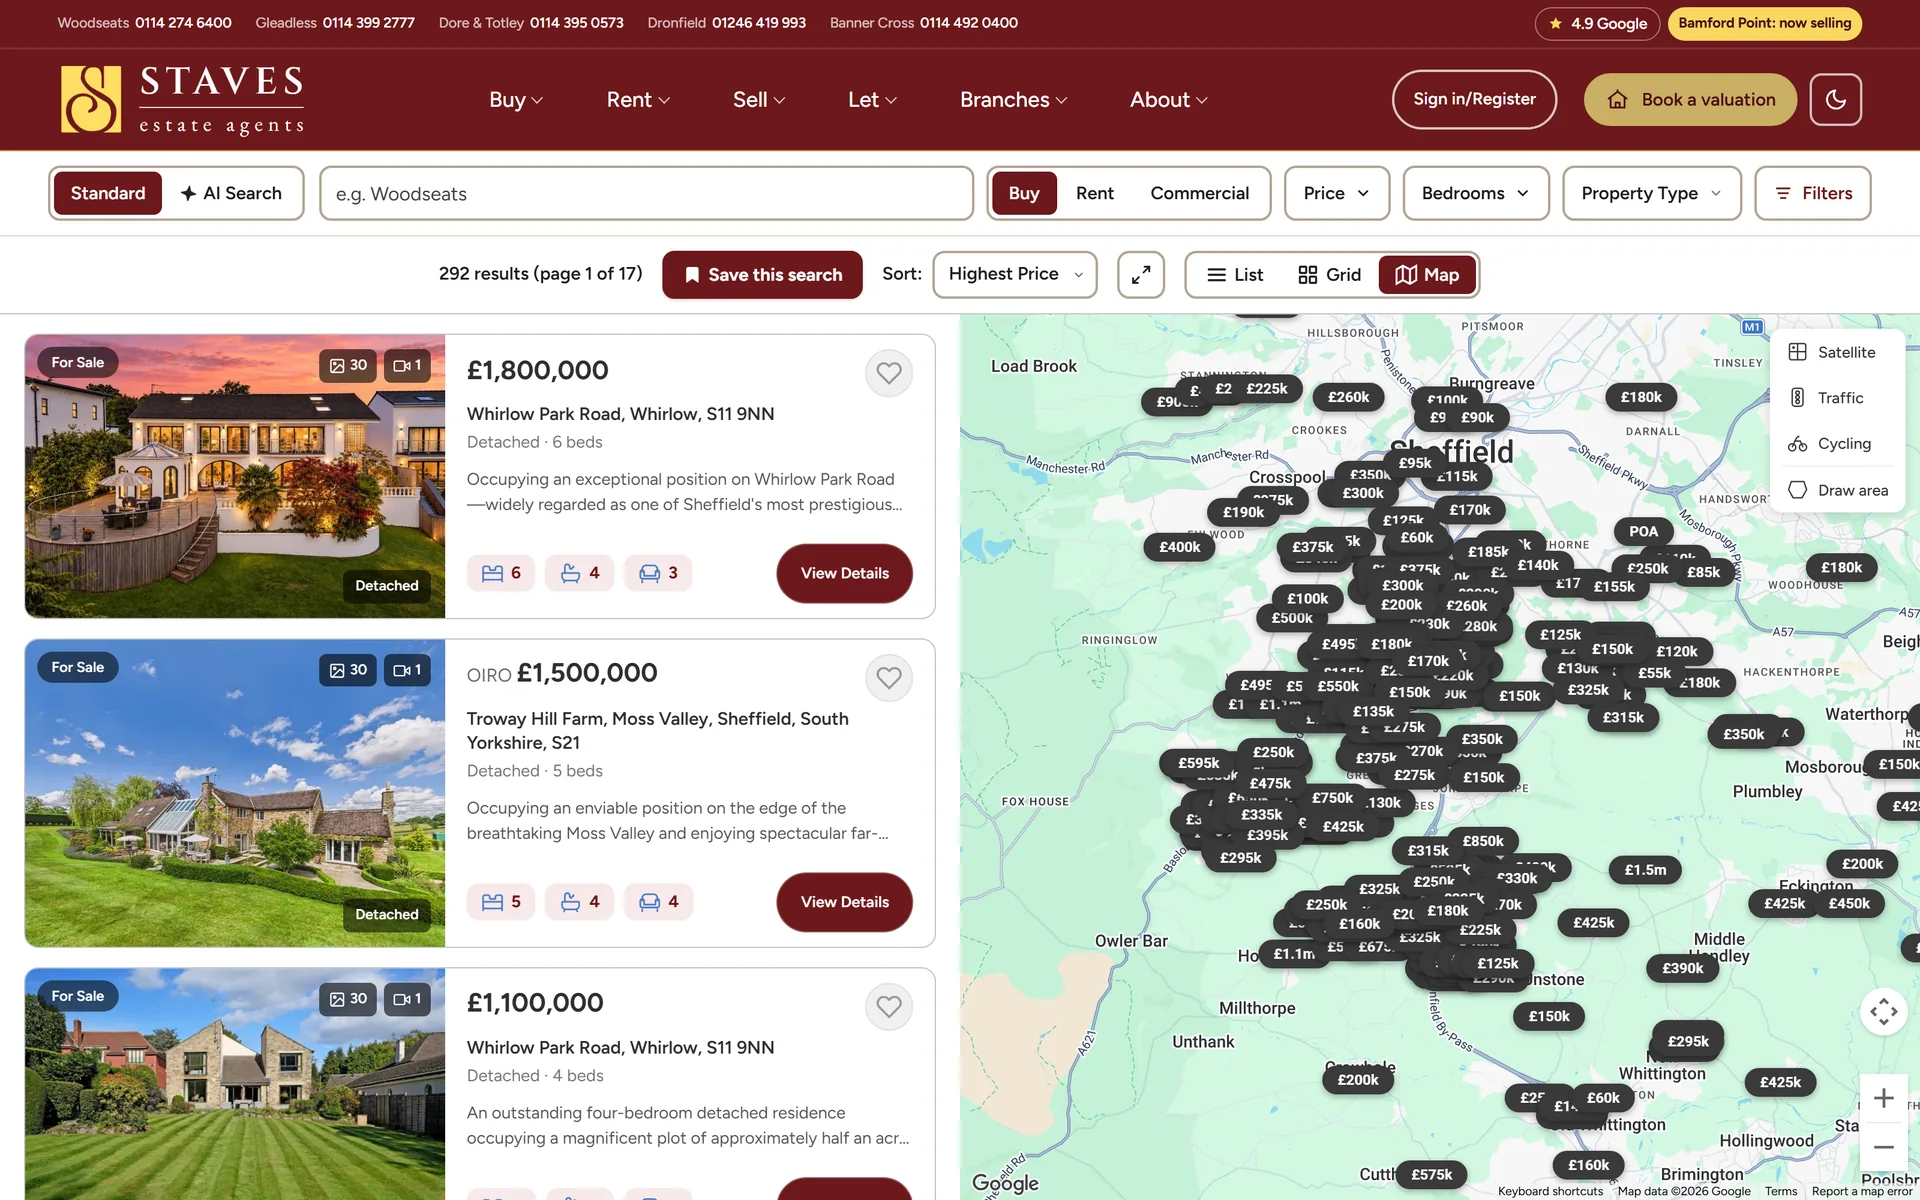Viewport: 1920px width, 1200px height.
Task: Click Bamford Point: now selling banner
Action: pos(1764,23)
